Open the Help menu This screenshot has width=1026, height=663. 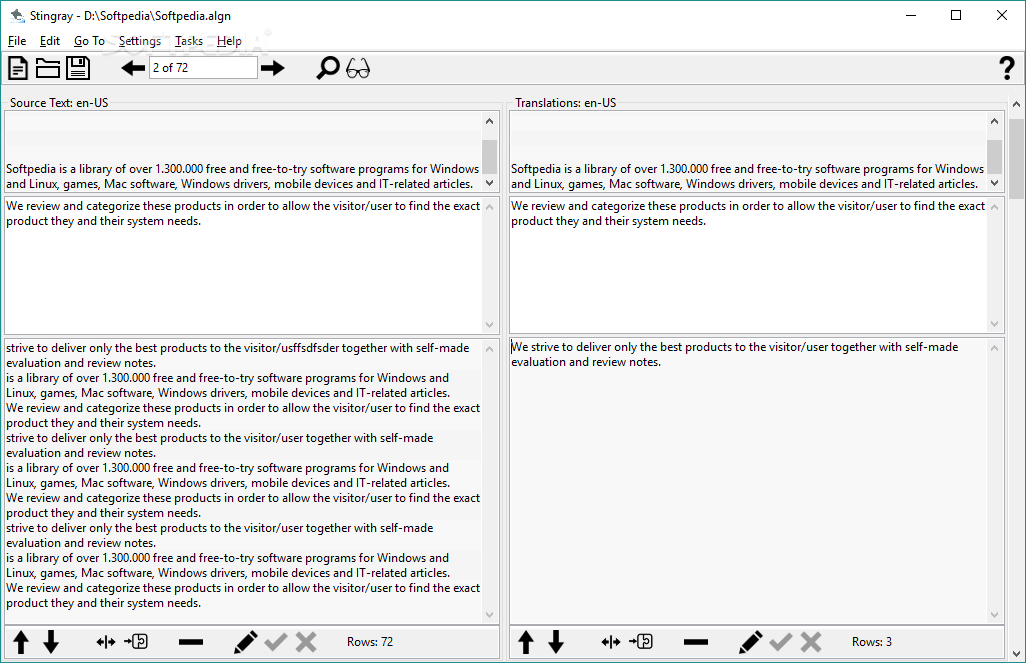pyautogui.click(x=229, y=41)
